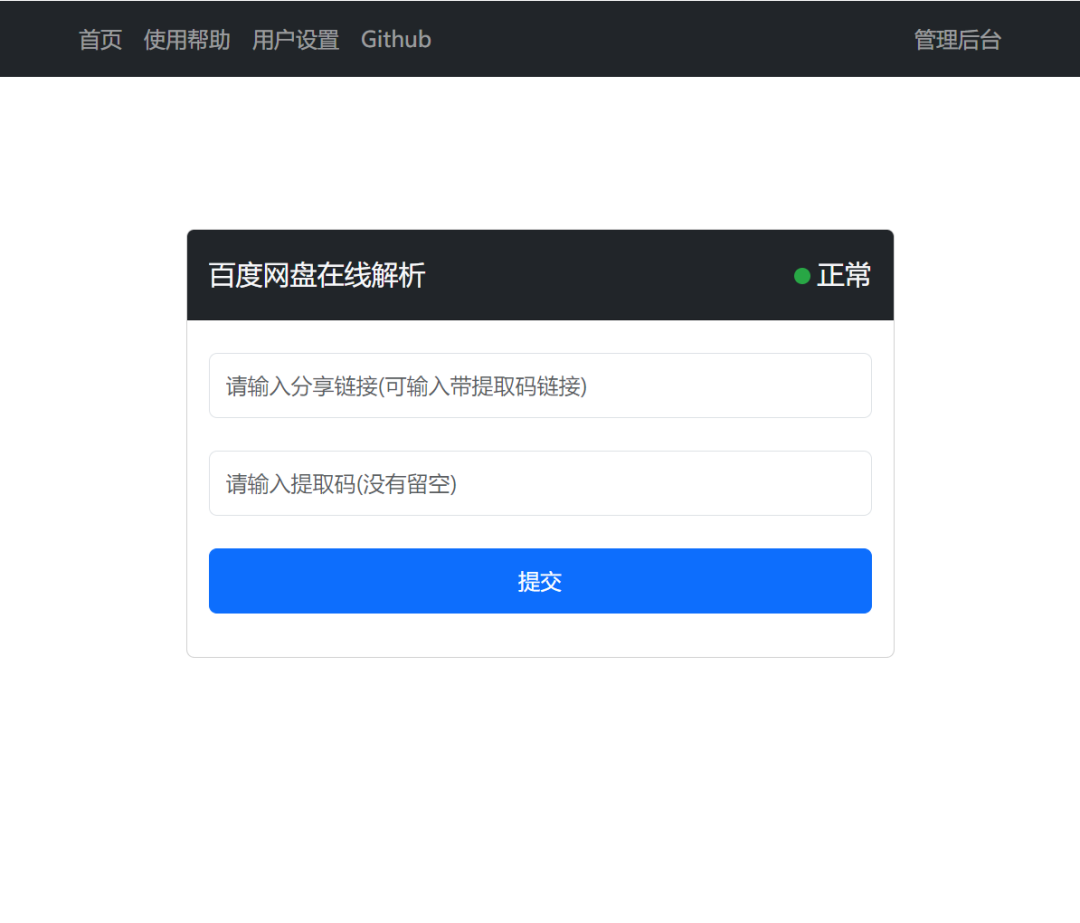Open the Github link in navbar

coord(396,40)
